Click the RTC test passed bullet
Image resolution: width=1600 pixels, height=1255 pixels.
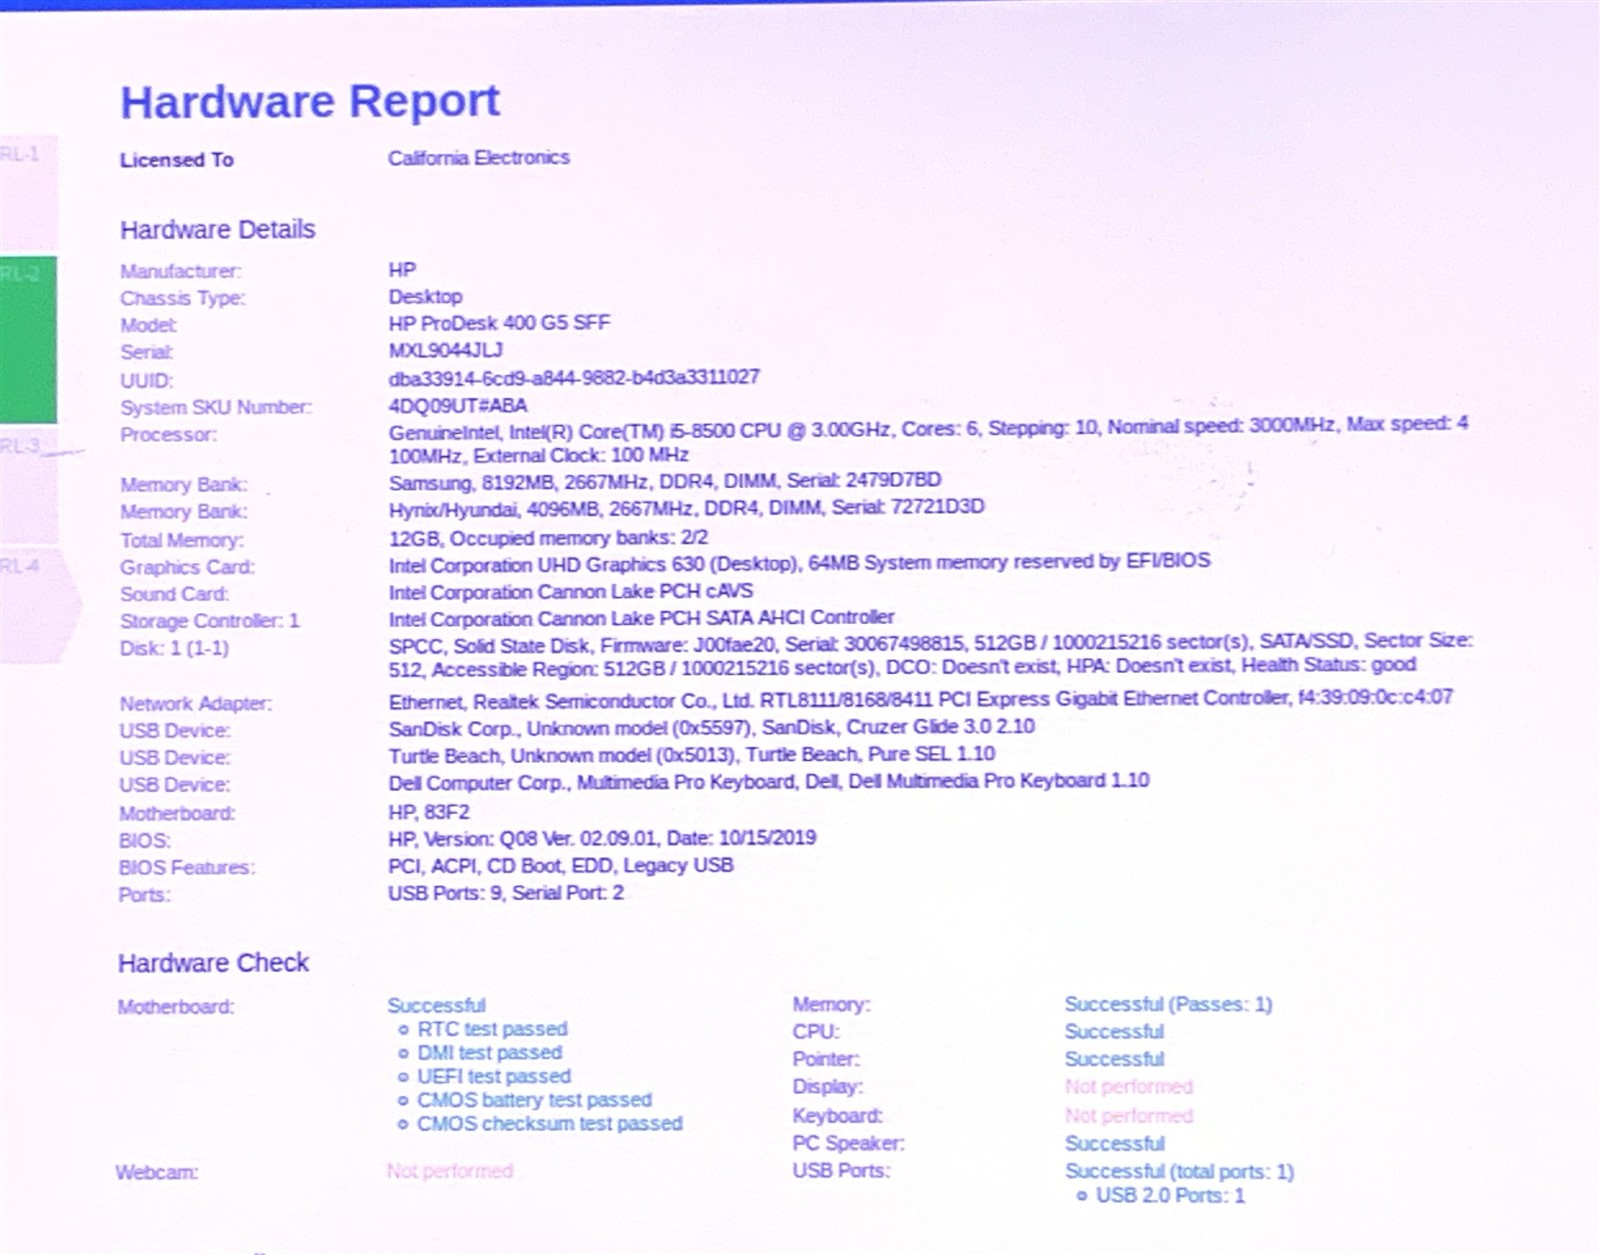tap(491, 1029)
